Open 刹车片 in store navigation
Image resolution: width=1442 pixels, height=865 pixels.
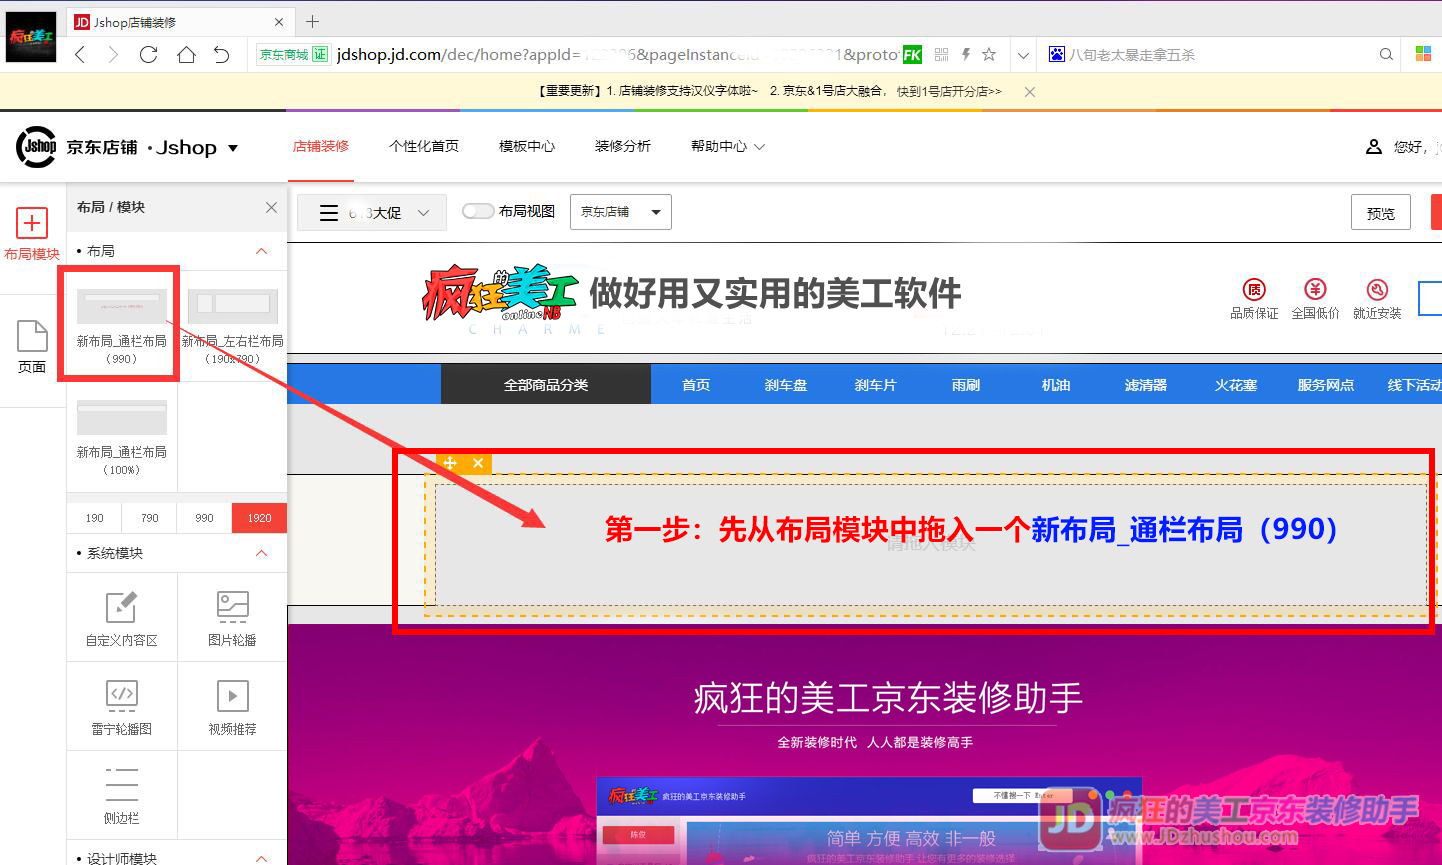click(x=876, y=385)
